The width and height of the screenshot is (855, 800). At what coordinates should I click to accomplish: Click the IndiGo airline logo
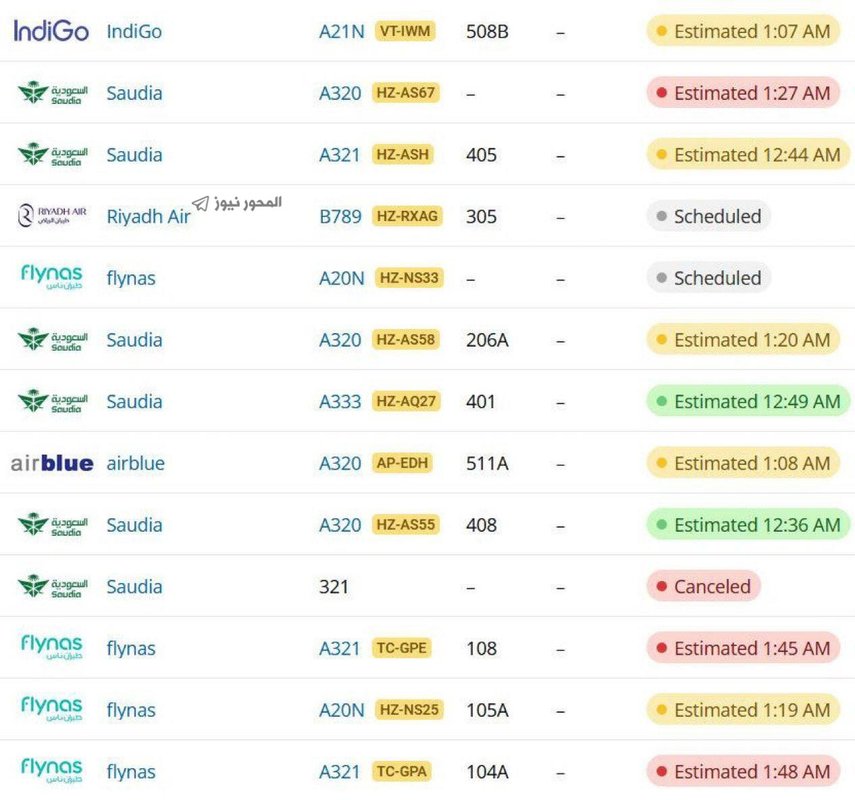[x=51, y=31]
